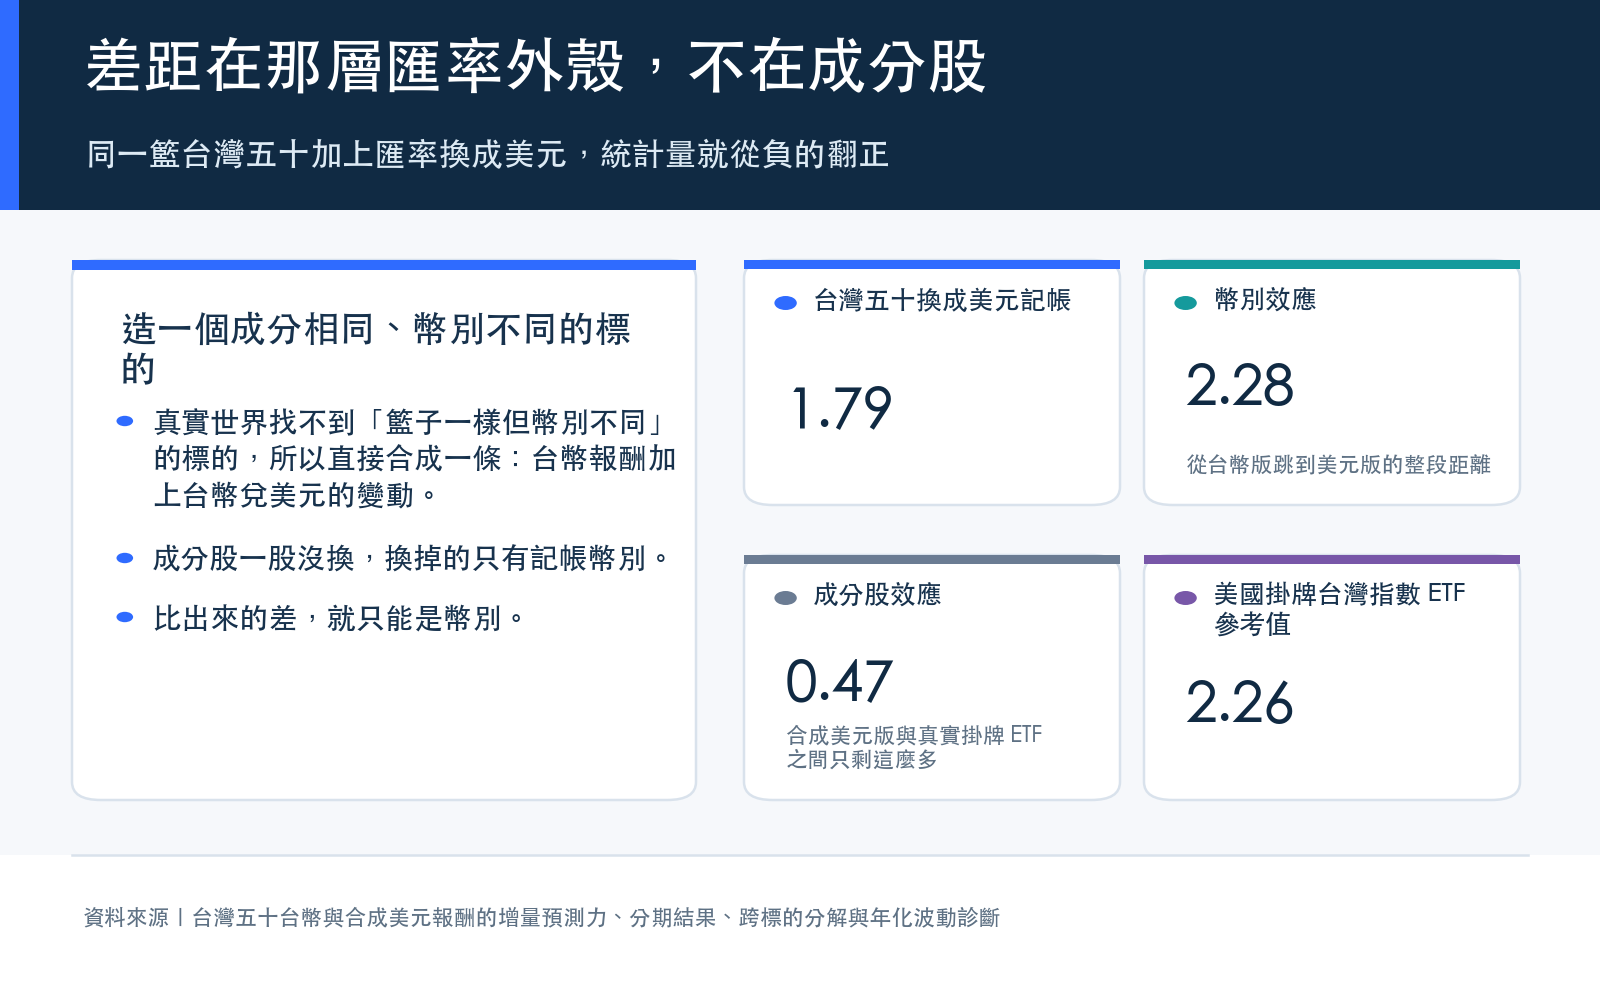Viewport: 1600px width, 1000px height.
Task: Click gray dot beside 成分股效應
Action: tap(785, 598)
